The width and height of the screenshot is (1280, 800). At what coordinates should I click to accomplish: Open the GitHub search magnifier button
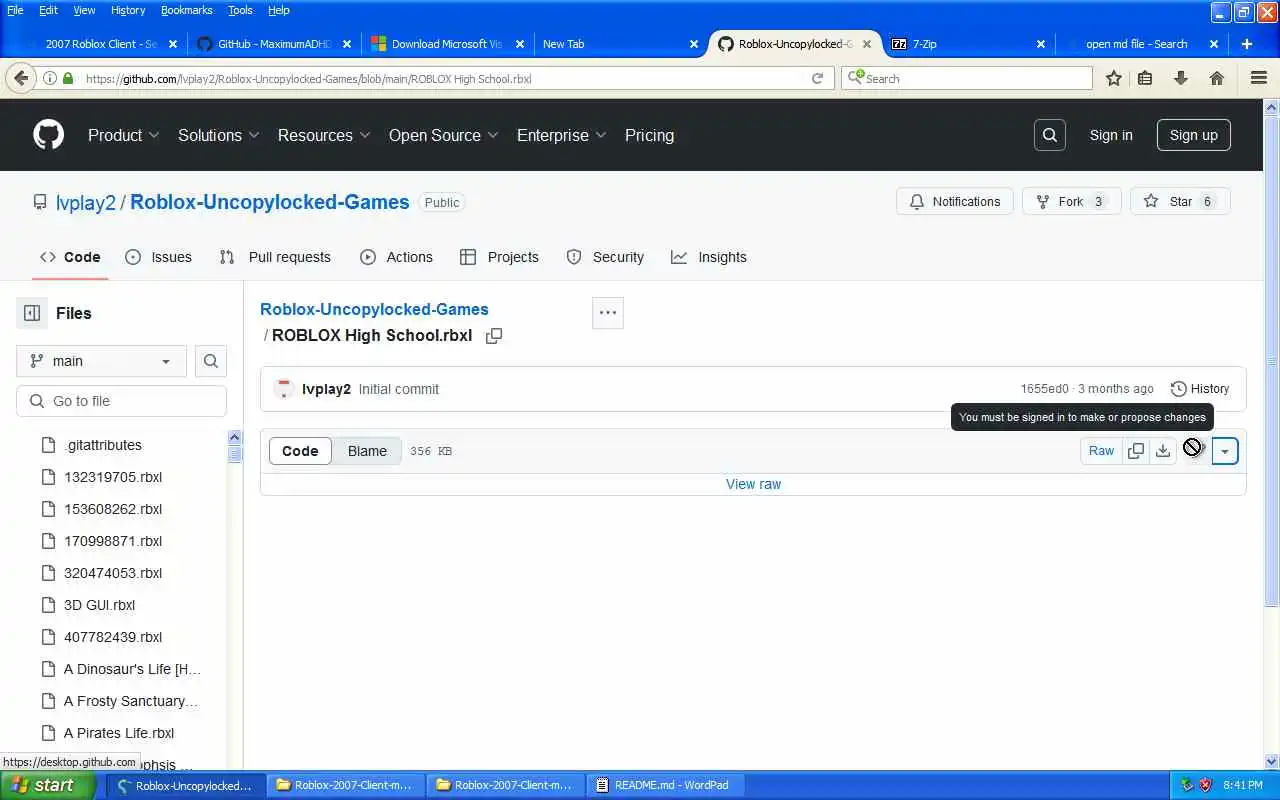coord(1049,135)
